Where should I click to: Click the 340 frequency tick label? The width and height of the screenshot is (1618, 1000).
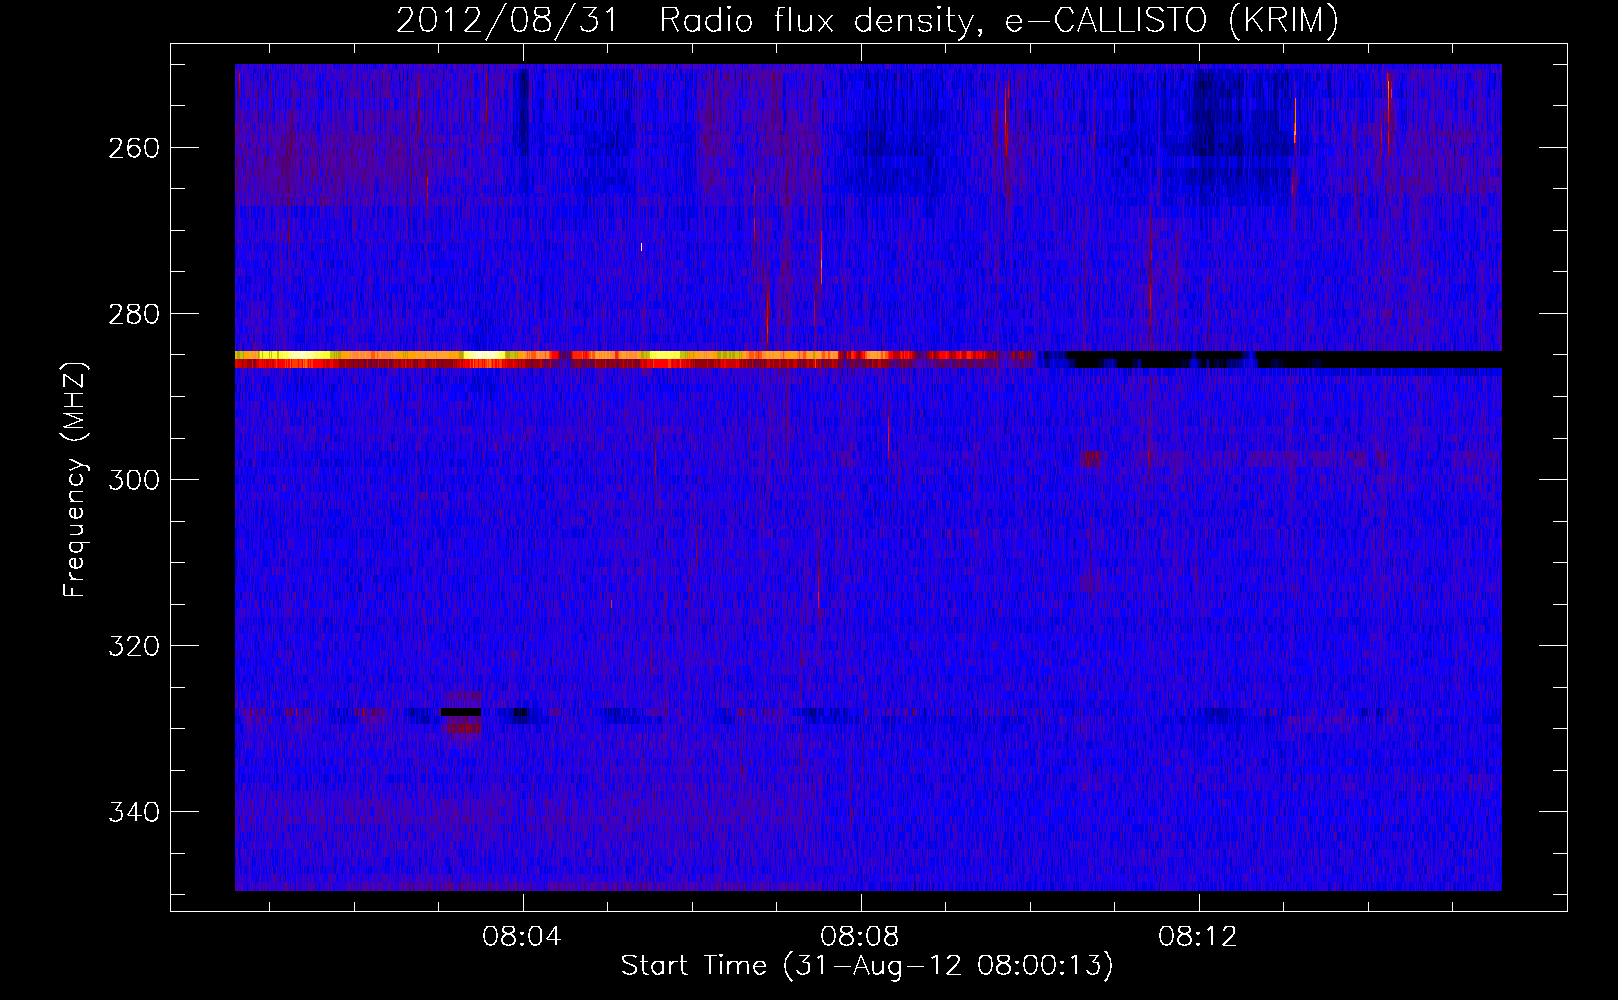click(x=134, y=812)
